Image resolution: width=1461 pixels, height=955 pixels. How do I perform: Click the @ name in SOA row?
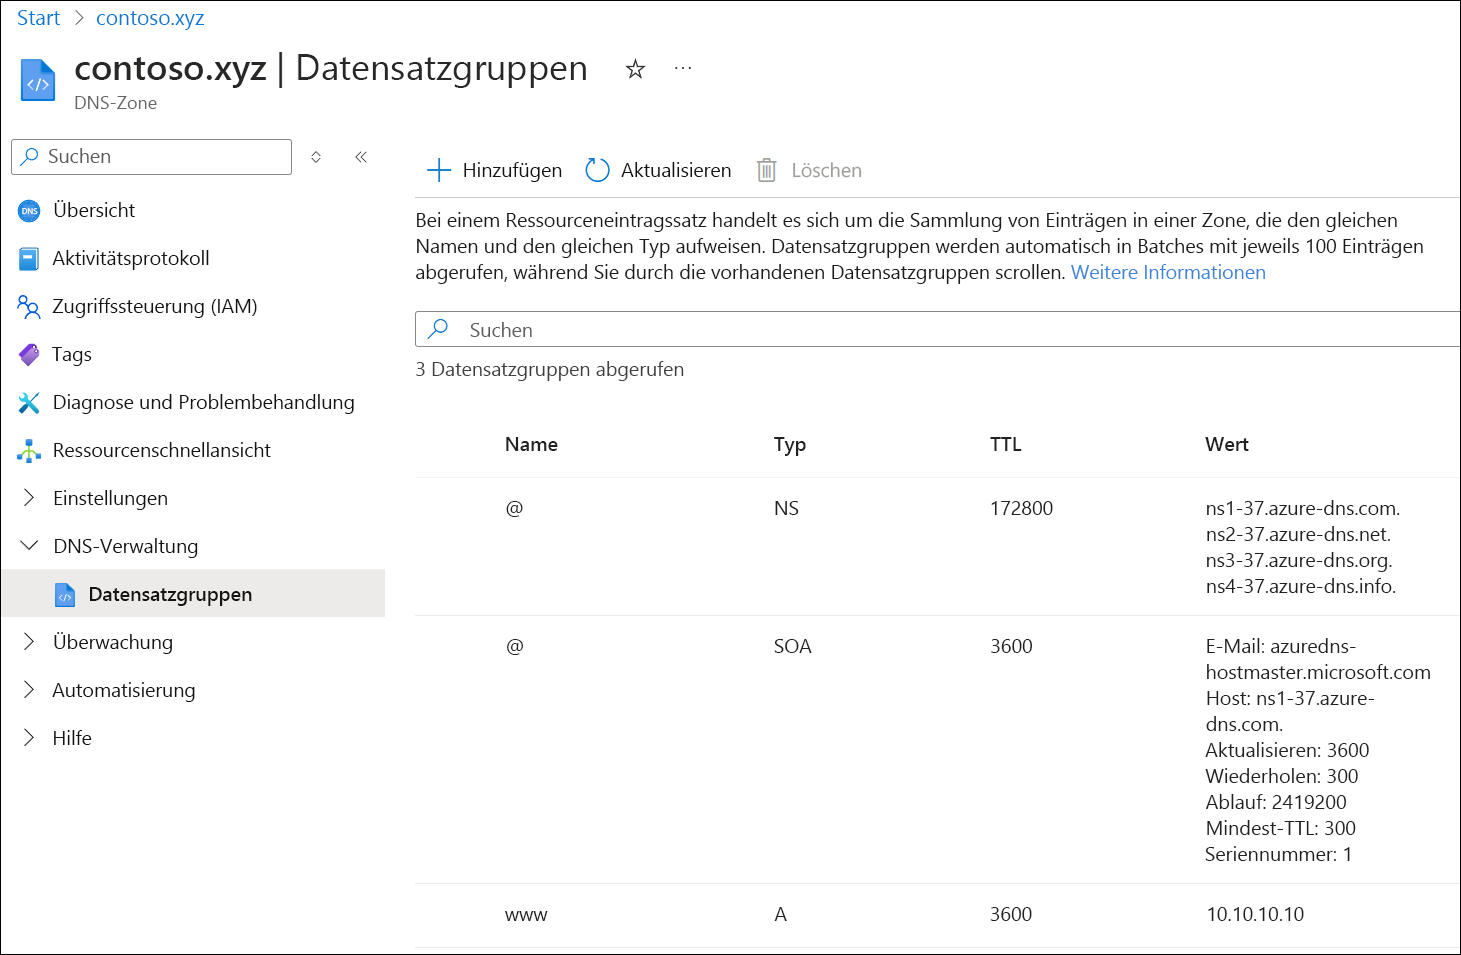coord(514,647)
